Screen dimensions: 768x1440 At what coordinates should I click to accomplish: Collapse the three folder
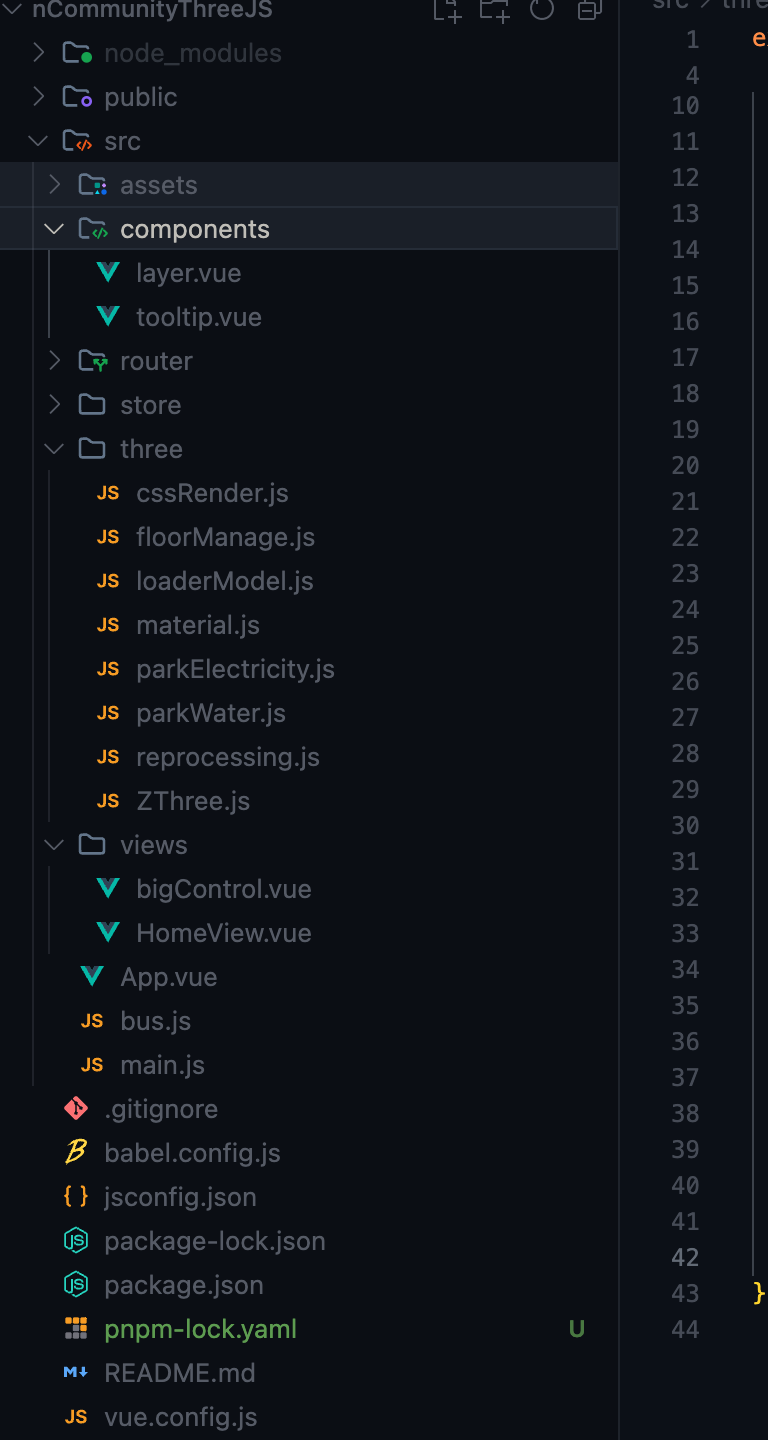(x=54, y=449)
